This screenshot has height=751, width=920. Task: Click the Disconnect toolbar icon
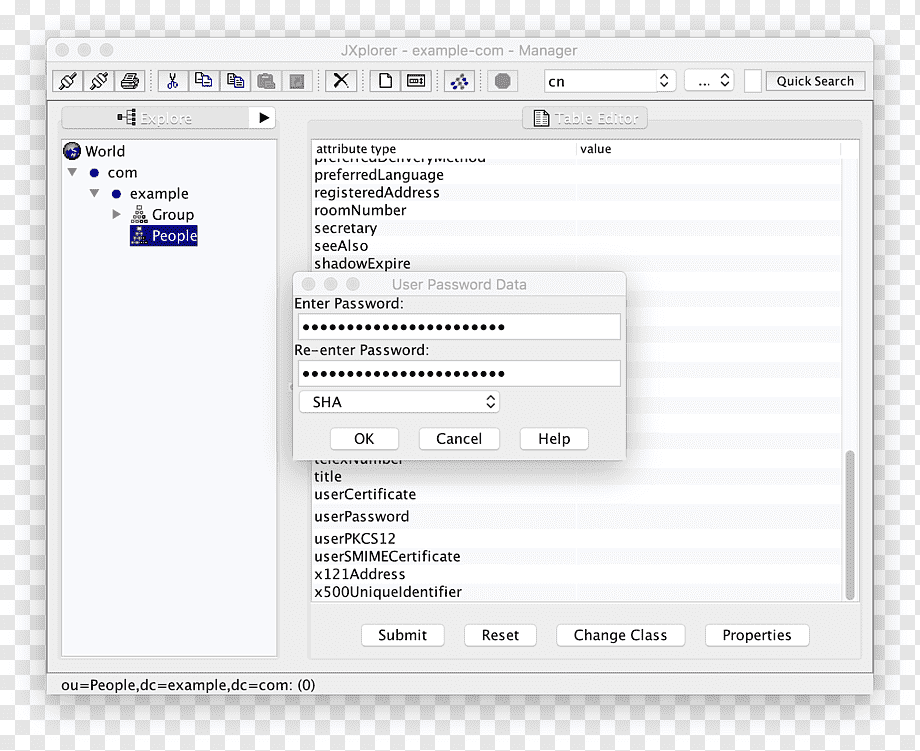[99, 81]
